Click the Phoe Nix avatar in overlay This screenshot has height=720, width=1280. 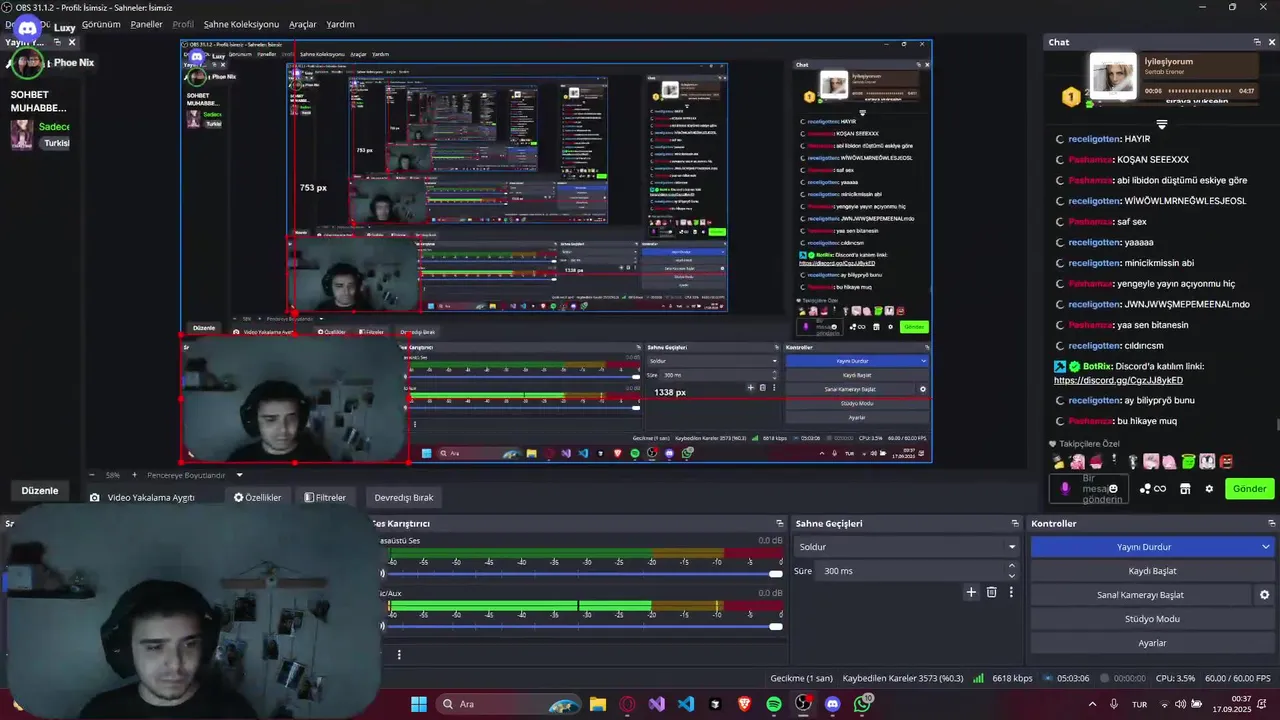26,63
